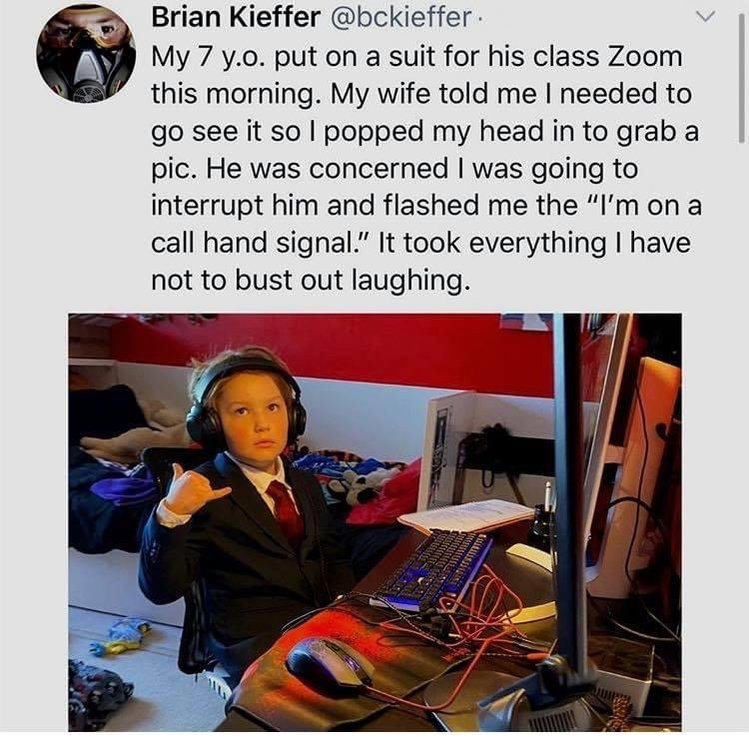The height and width of the screenshot is (750, 749).
Task: Open the @bckieffer handle link
Action: click(401, 18)
